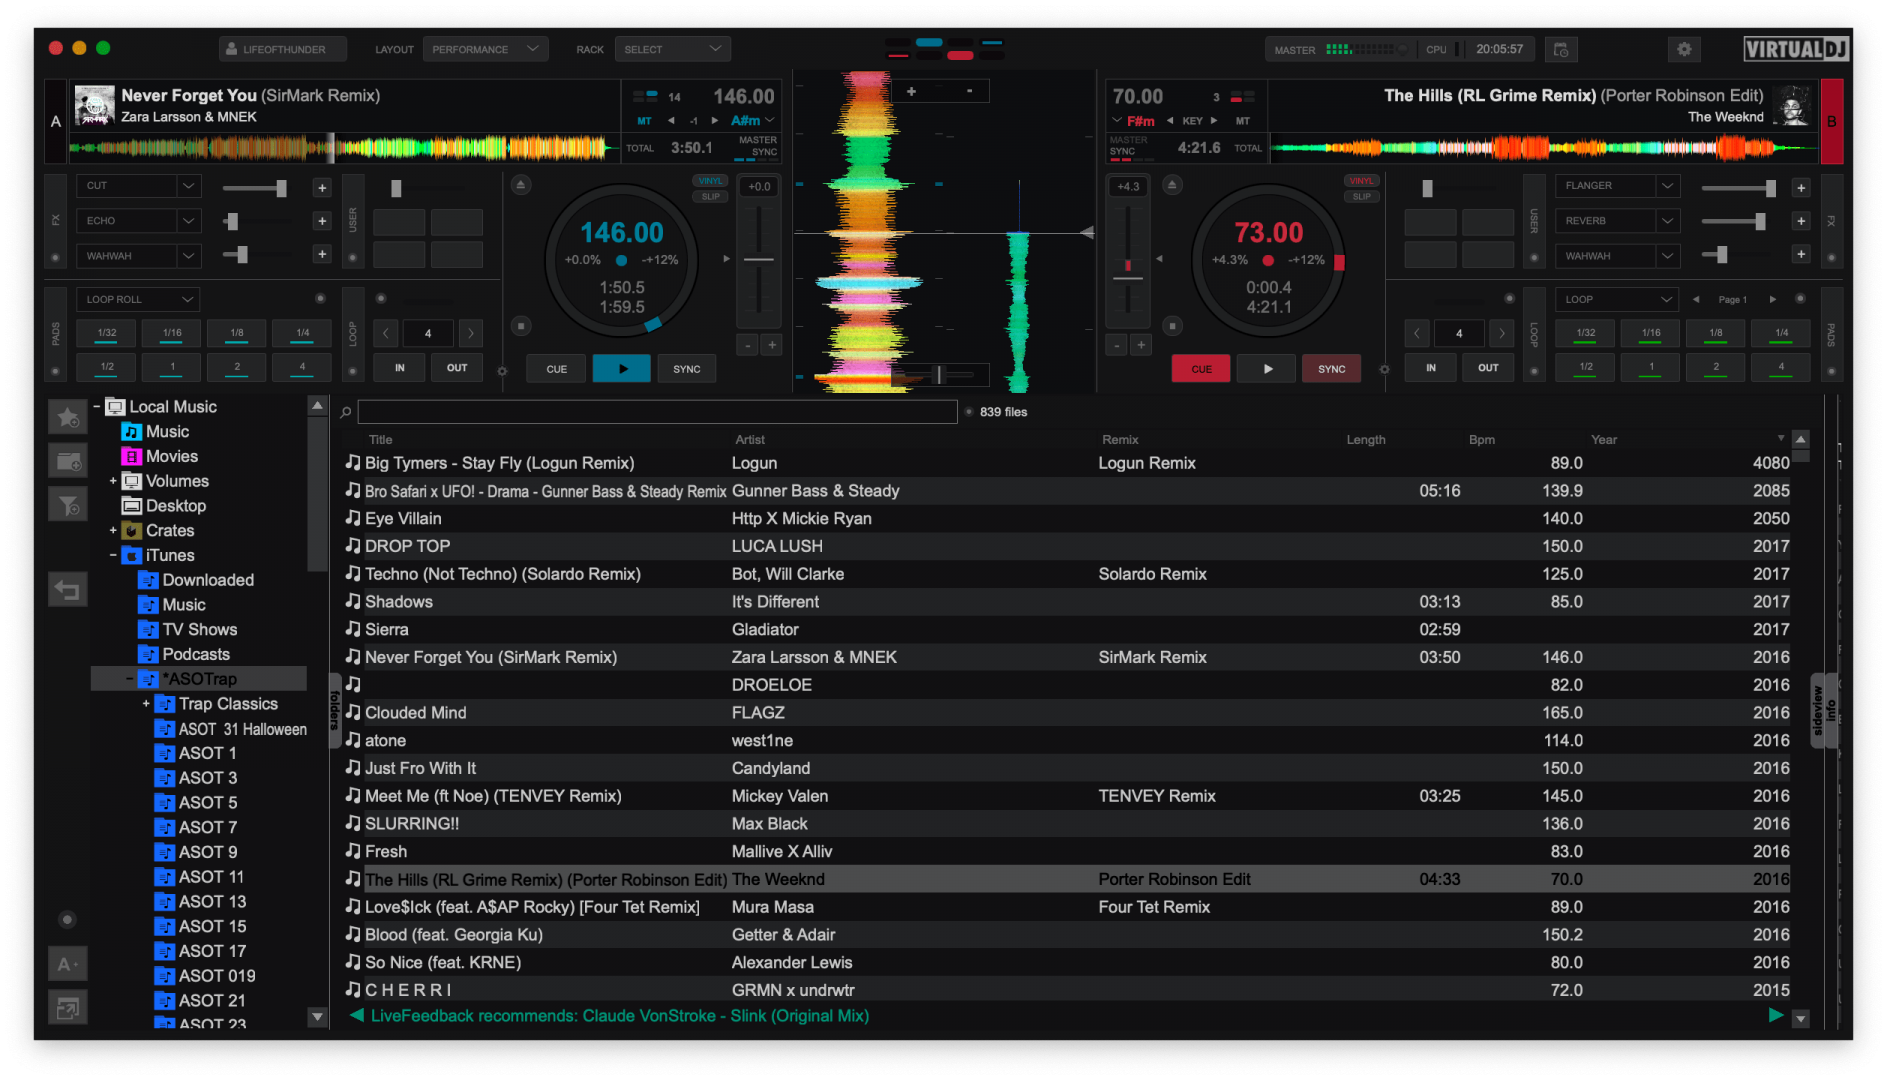This screenshot has height=1080, width=1887.
Task: Collapse the iTunes folder
Action: 113,556
